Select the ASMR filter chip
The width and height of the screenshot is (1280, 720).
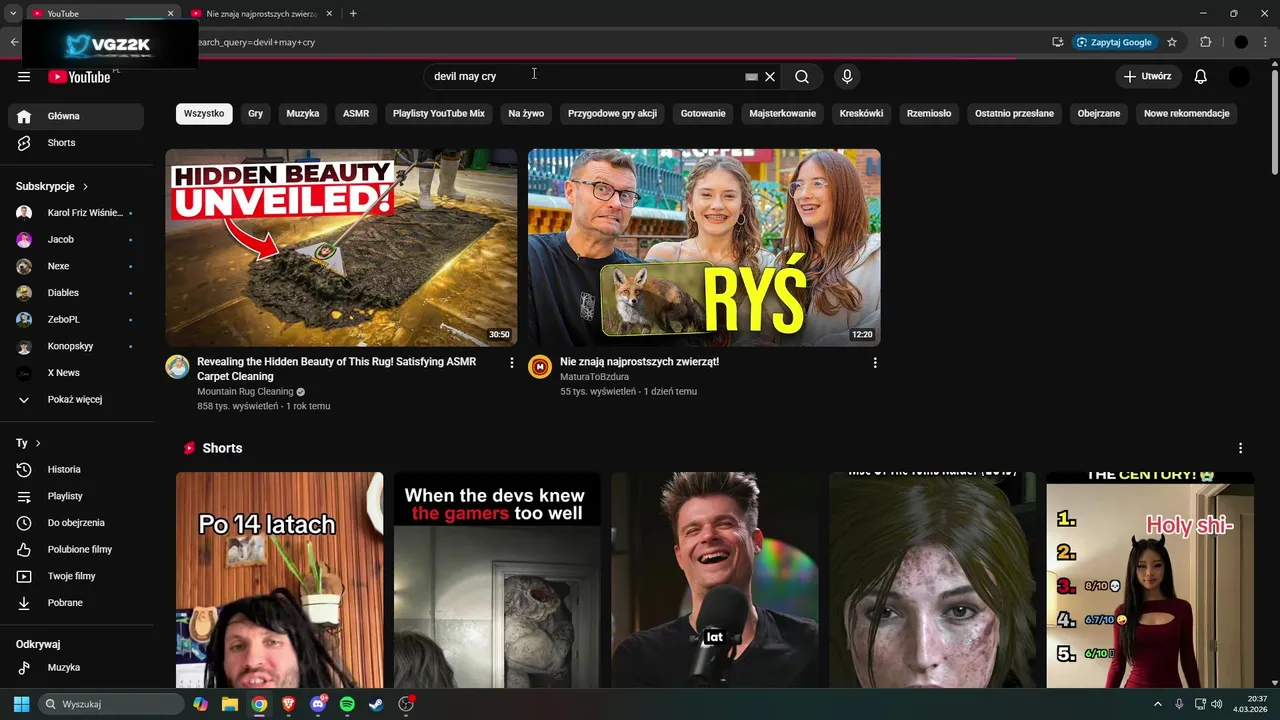click(x=356, y=113)
